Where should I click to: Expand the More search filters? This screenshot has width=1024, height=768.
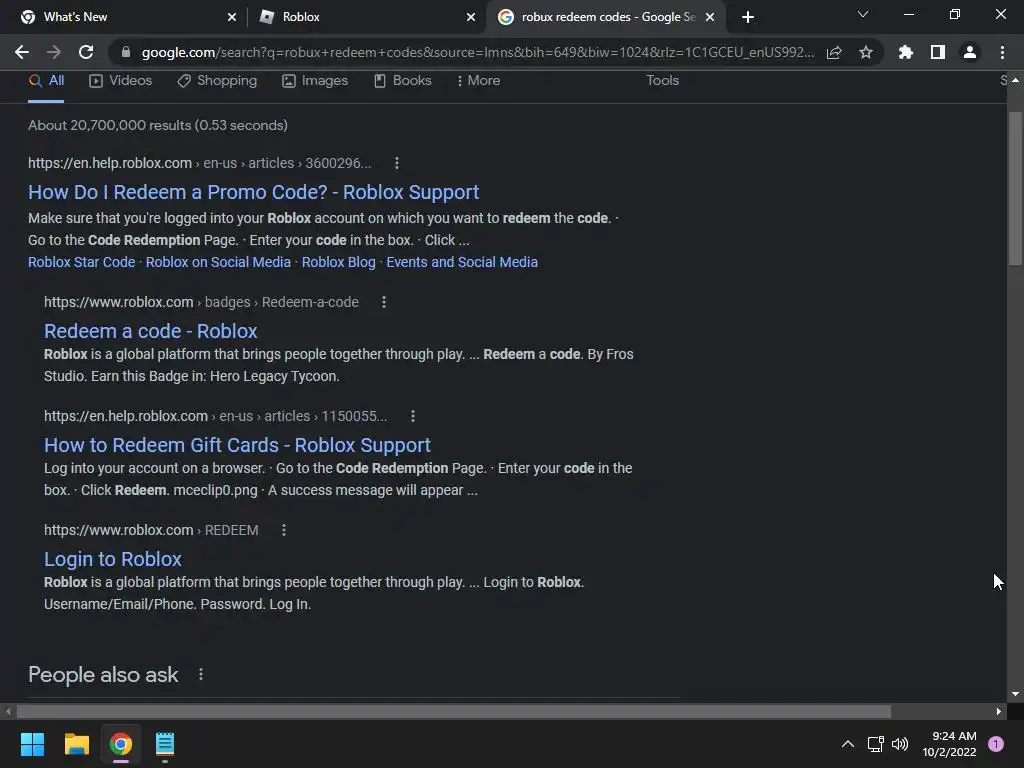pos(479,81)
